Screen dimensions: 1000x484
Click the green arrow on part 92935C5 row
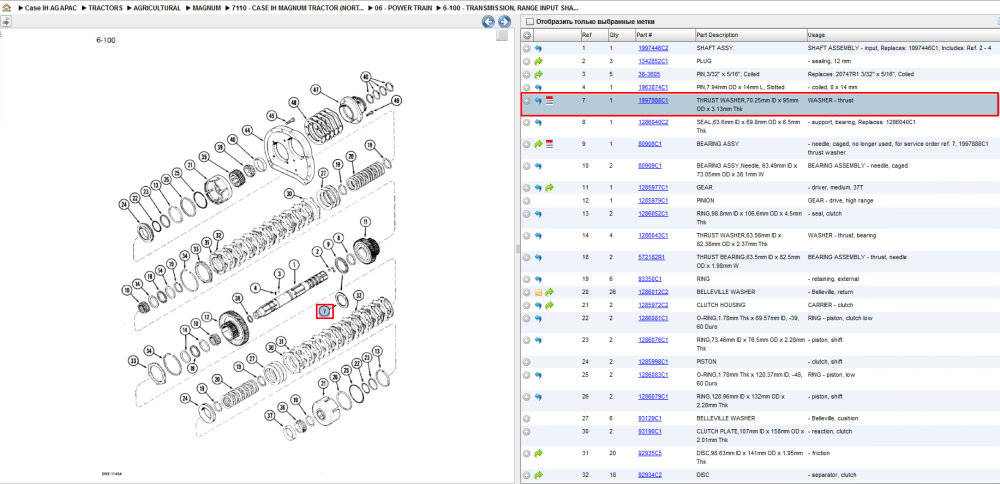coord(538,453)
